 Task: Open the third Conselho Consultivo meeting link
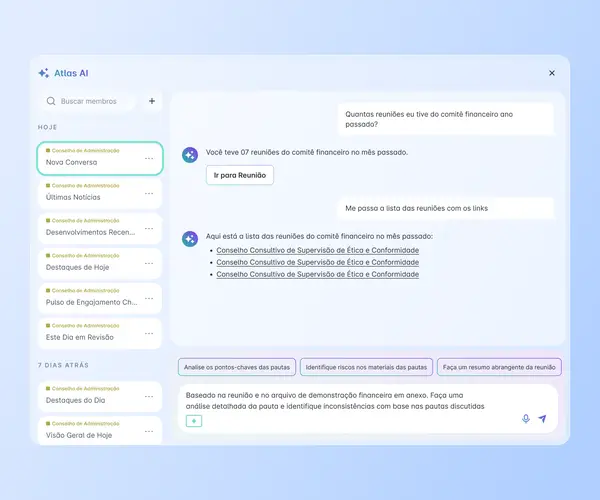[x=318, y=274]
